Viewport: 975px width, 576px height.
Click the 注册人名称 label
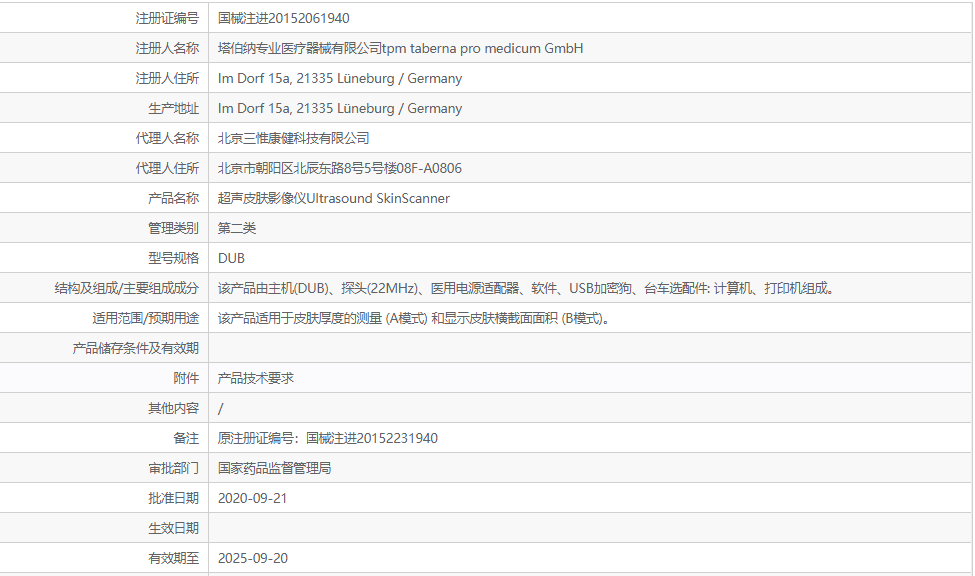coord(167,49)
